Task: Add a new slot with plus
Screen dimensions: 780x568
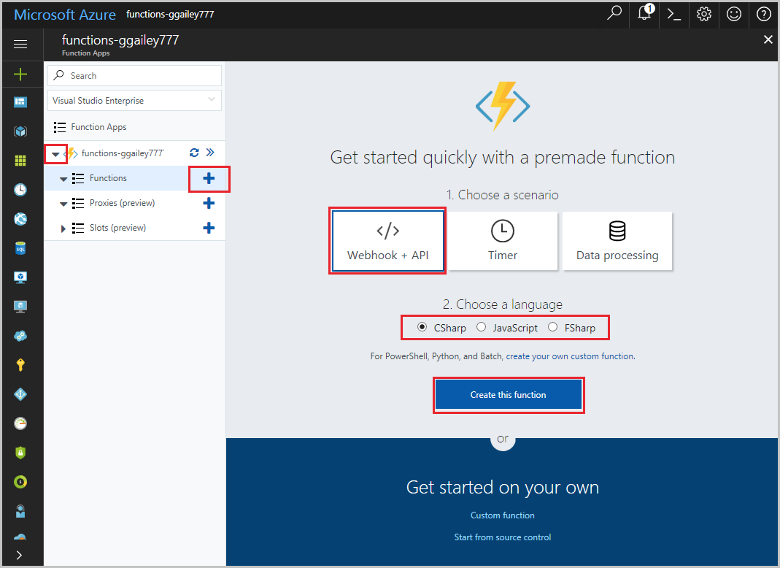Action: (209, 228)
